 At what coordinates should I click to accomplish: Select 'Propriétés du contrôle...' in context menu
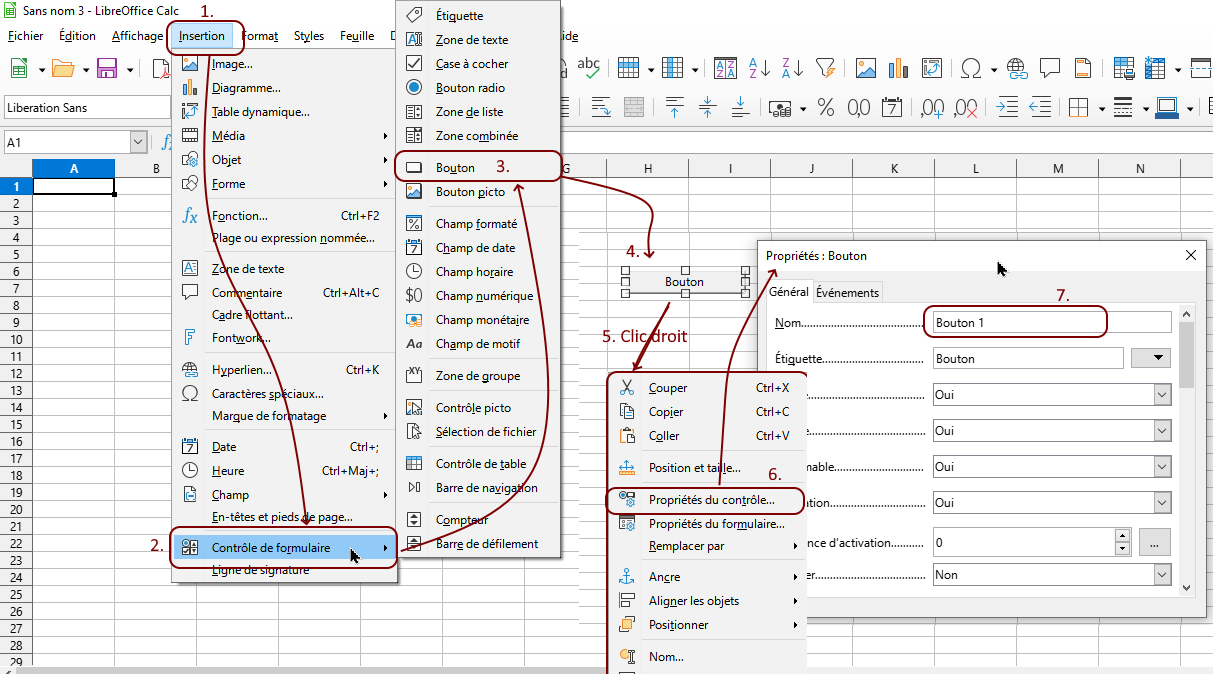710,500
